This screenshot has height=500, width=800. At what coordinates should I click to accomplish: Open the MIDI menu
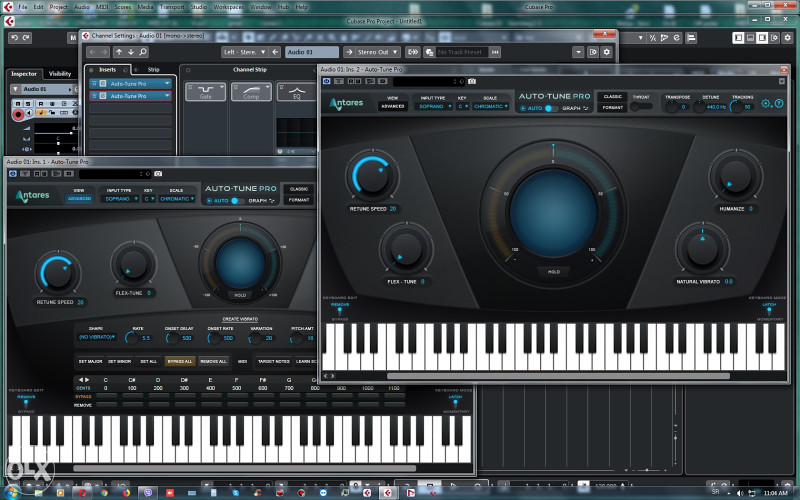(102, 7)
